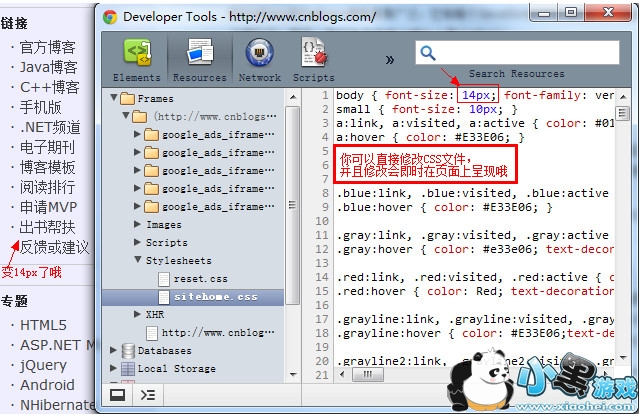Click the Local Storage grid icon
The height and width of the screenshot is (415, 639).
coord(128,369)
